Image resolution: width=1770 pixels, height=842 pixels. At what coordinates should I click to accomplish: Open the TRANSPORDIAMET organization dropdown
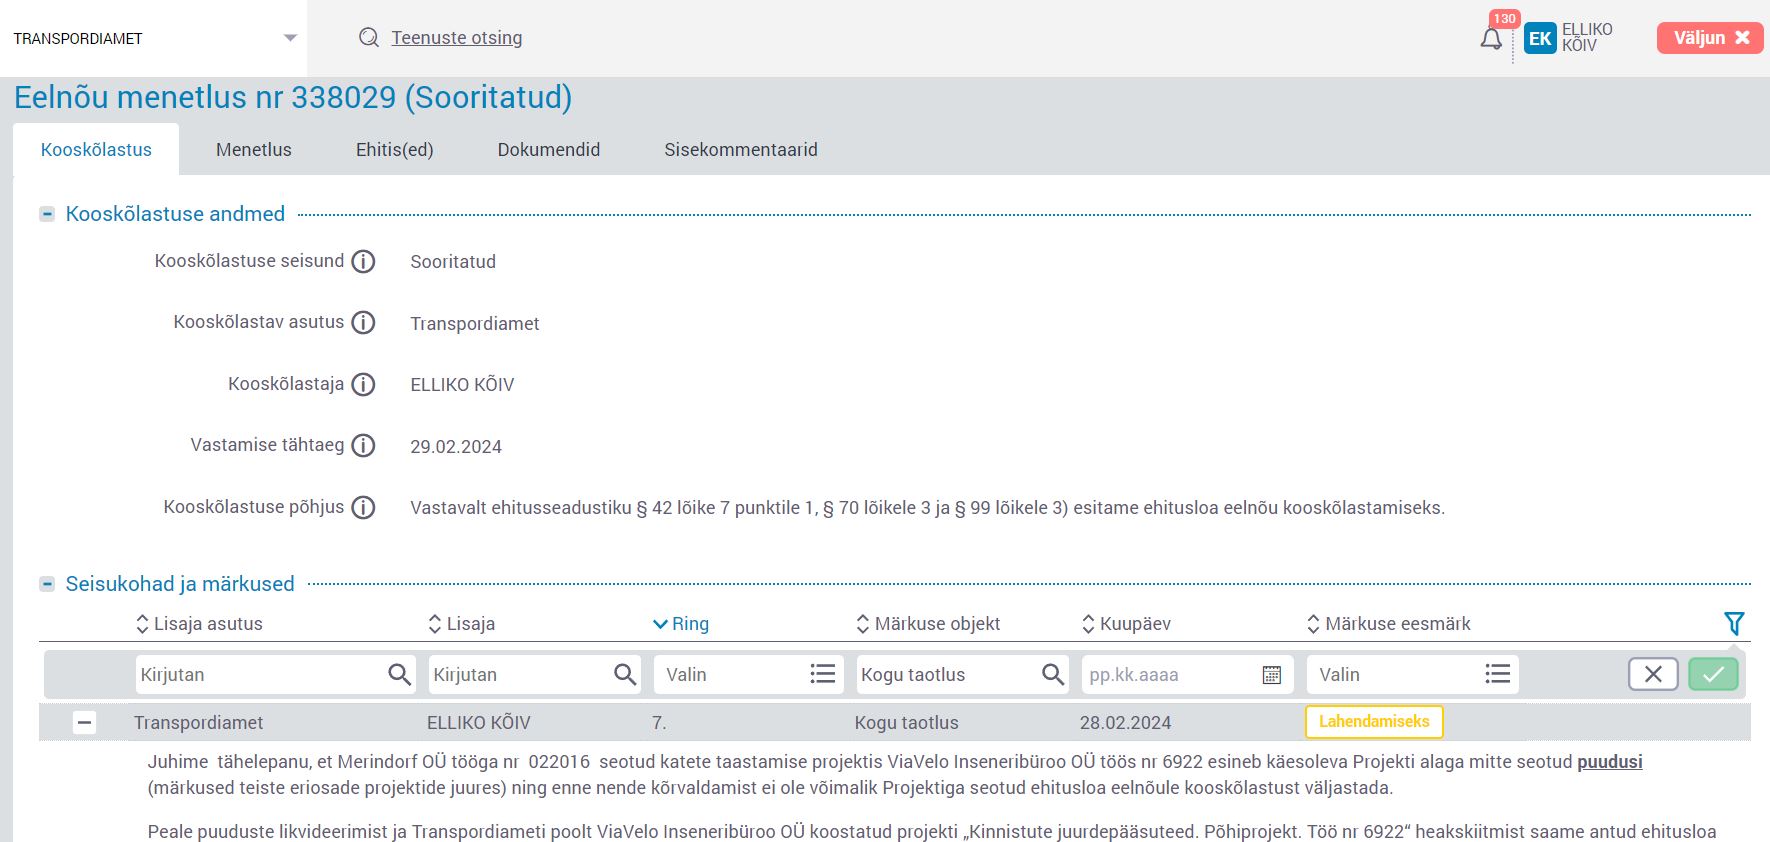[x=155, y=38]
